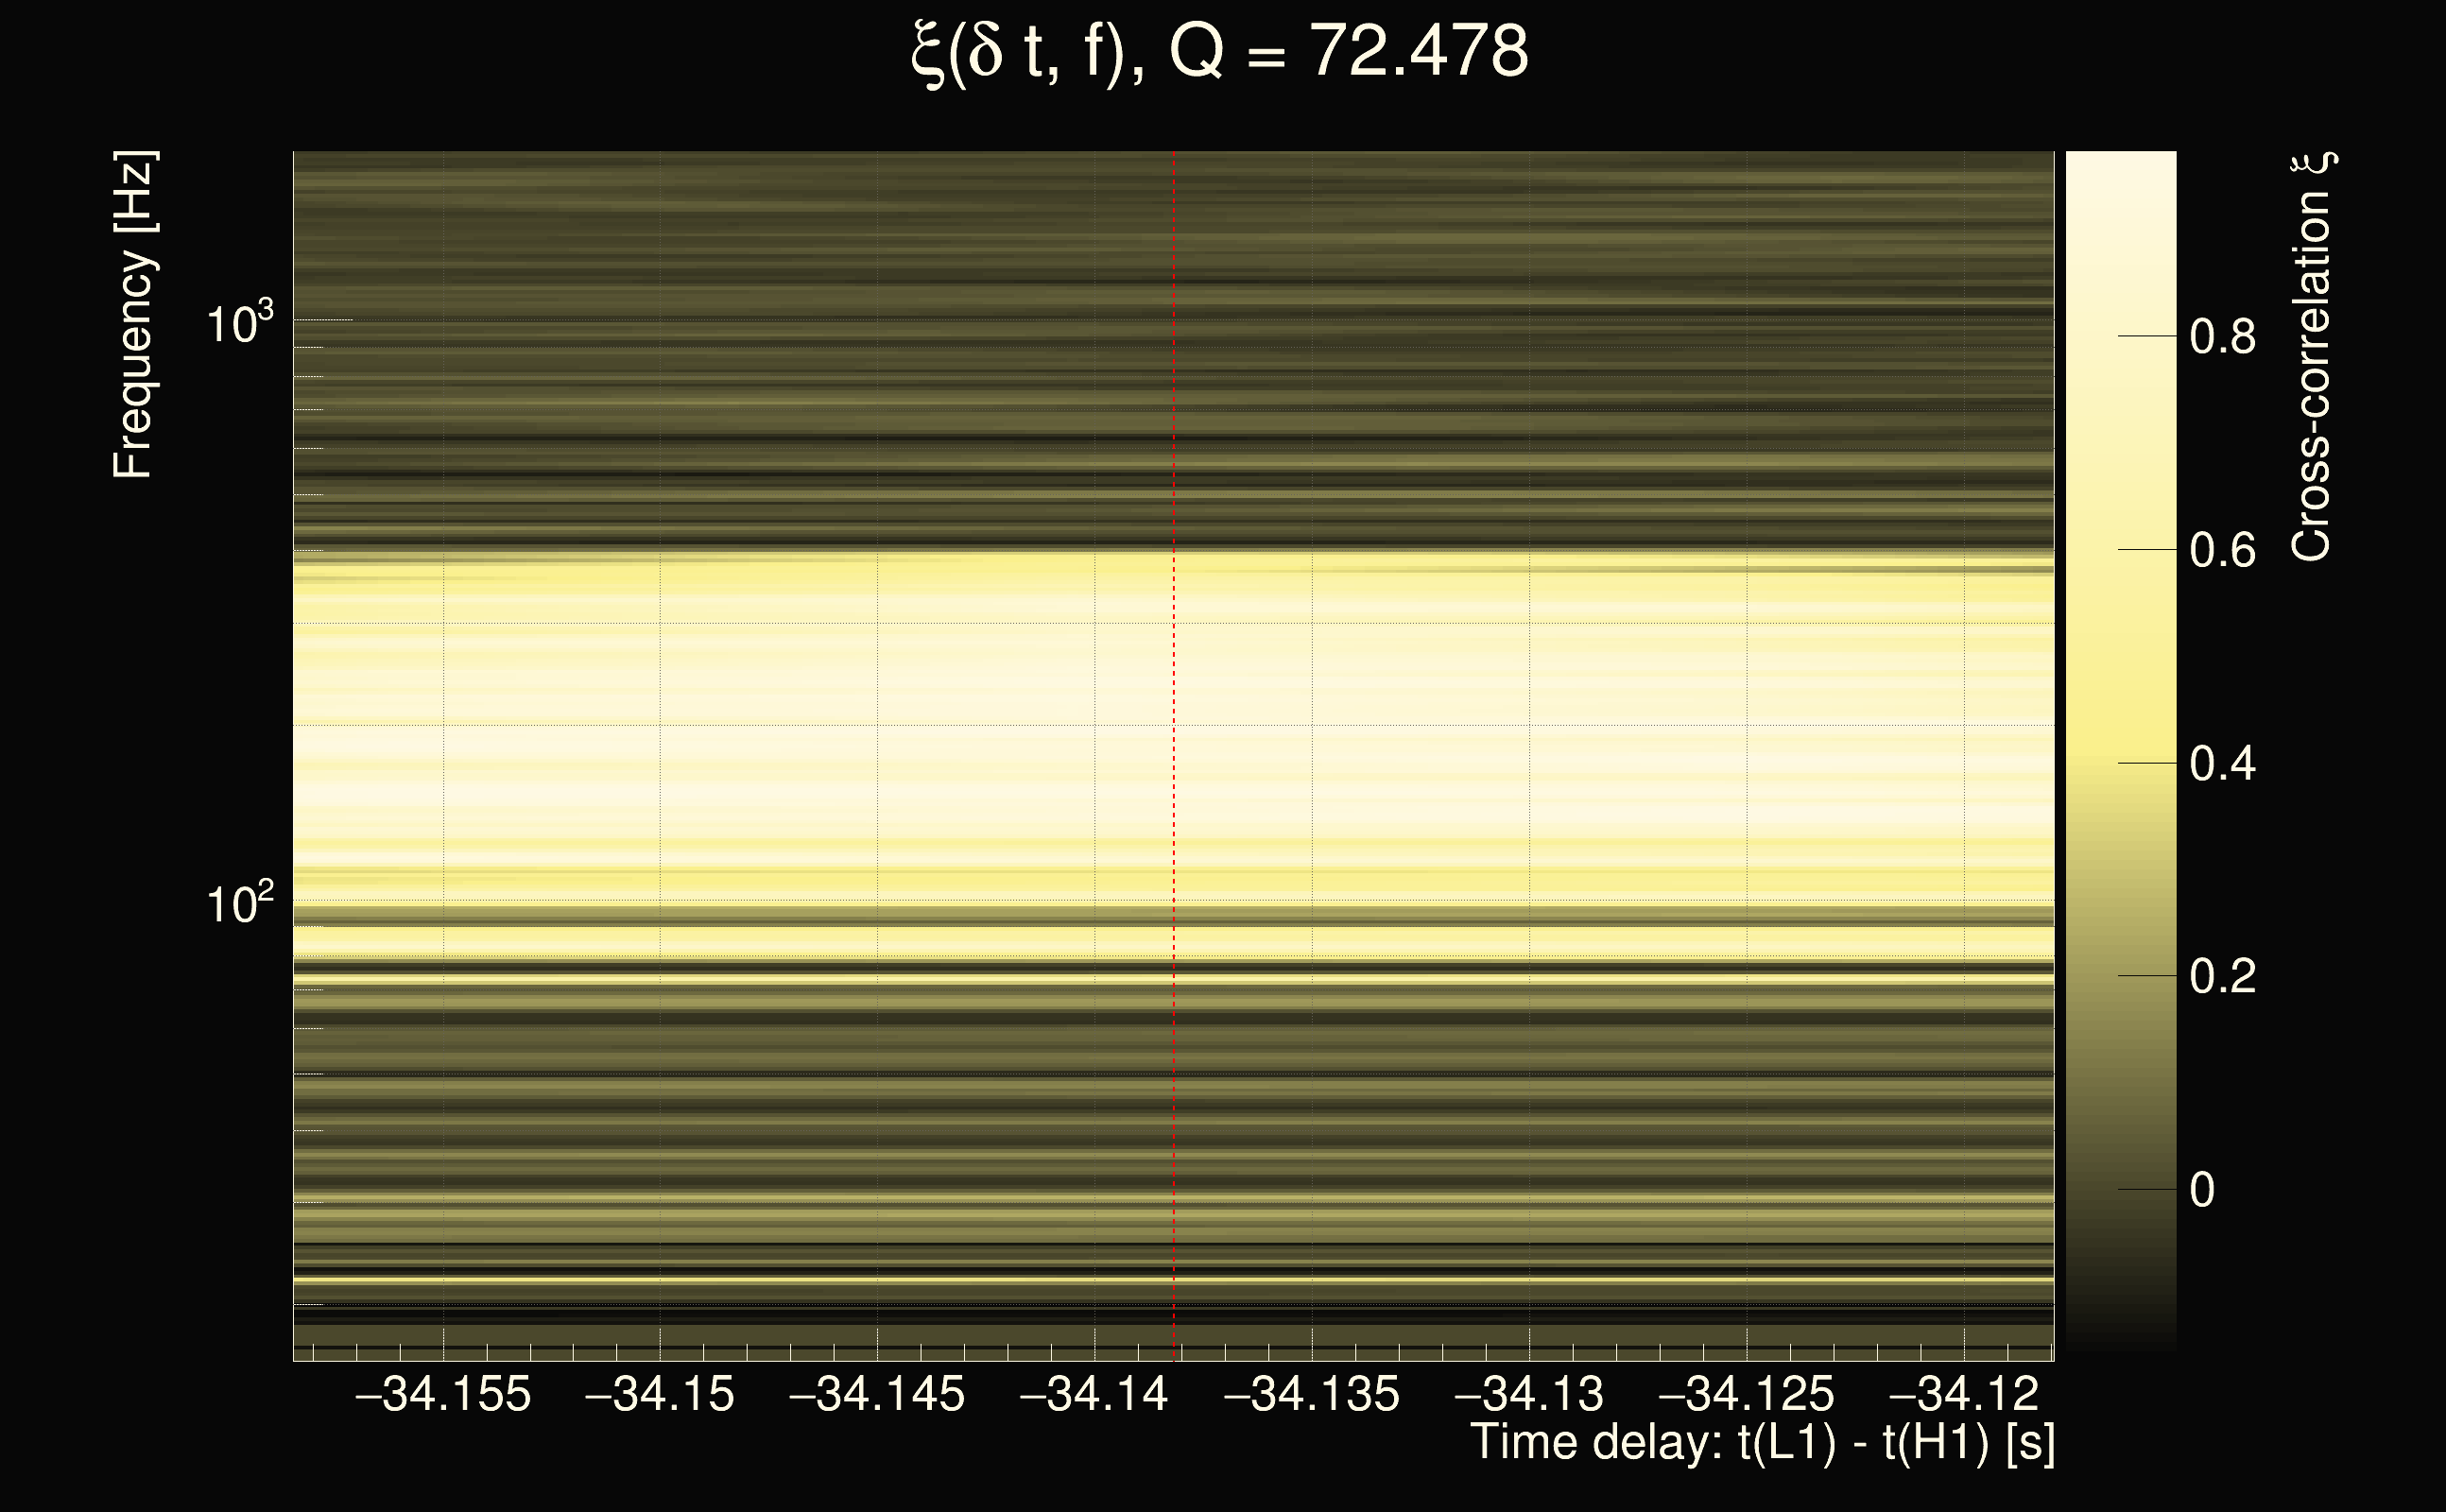Click the 0 colorbar tick label
This screenshot has height=1512, width=2446.
tap(2202, 1190)
